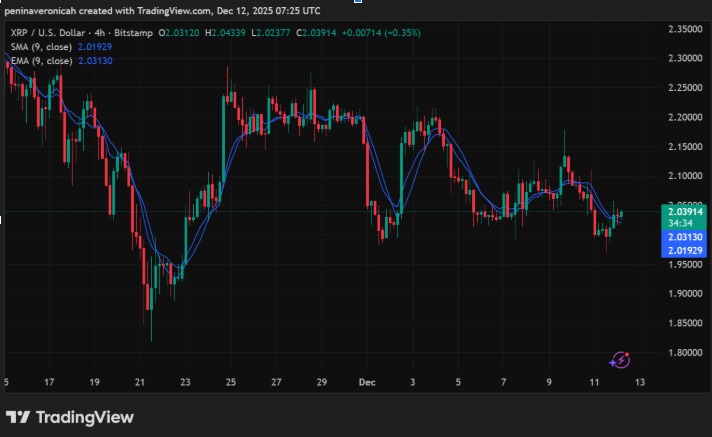The height and width of the screenshot is (437, 712).
Task: Click the blue EMA price tag 2.03130
Action: coord(685,237)
